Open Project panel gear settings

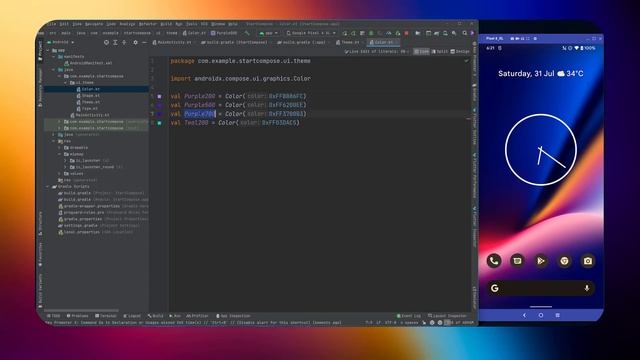click(136, 42)
